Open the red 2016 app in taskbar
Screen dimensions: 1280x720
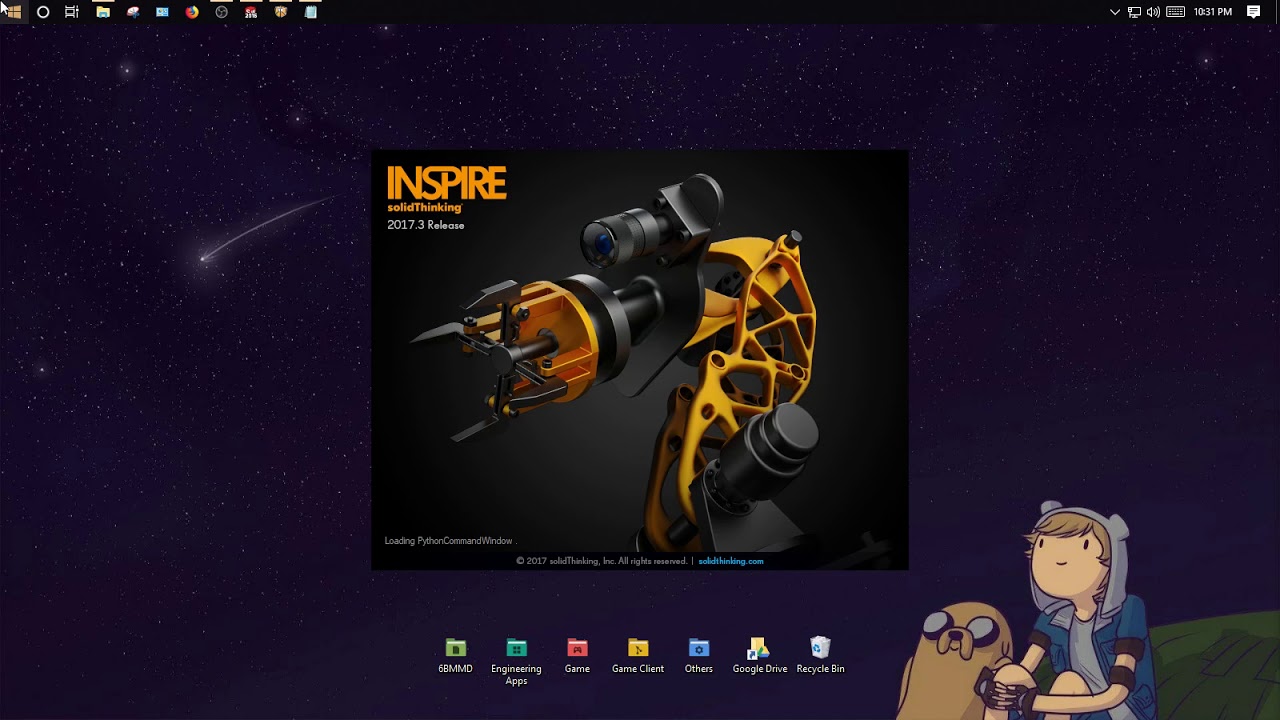coord(251,12)
